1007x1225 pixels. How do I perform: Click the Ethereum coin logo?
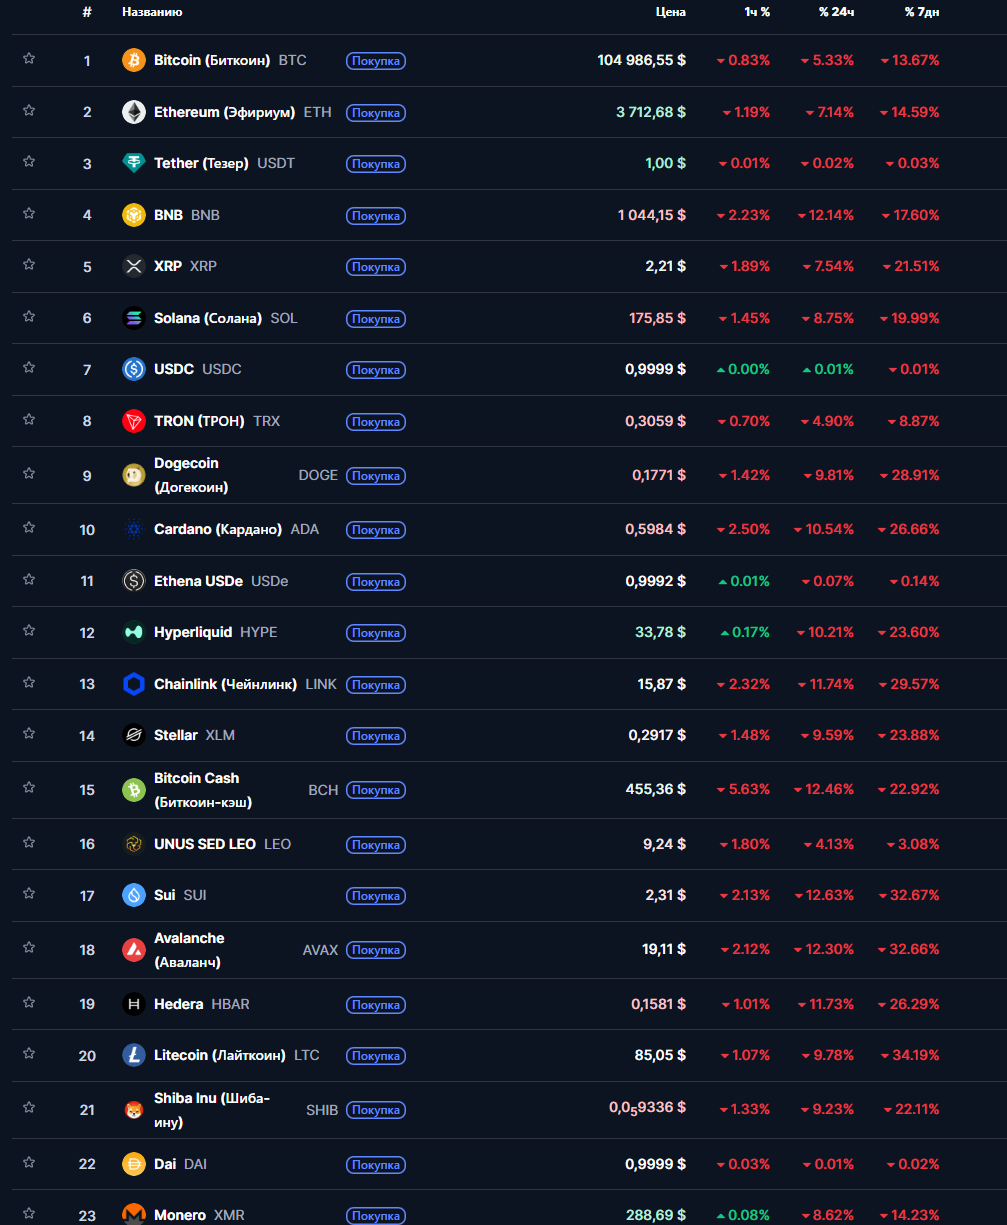pyautogui.click(x=133, y=112)
